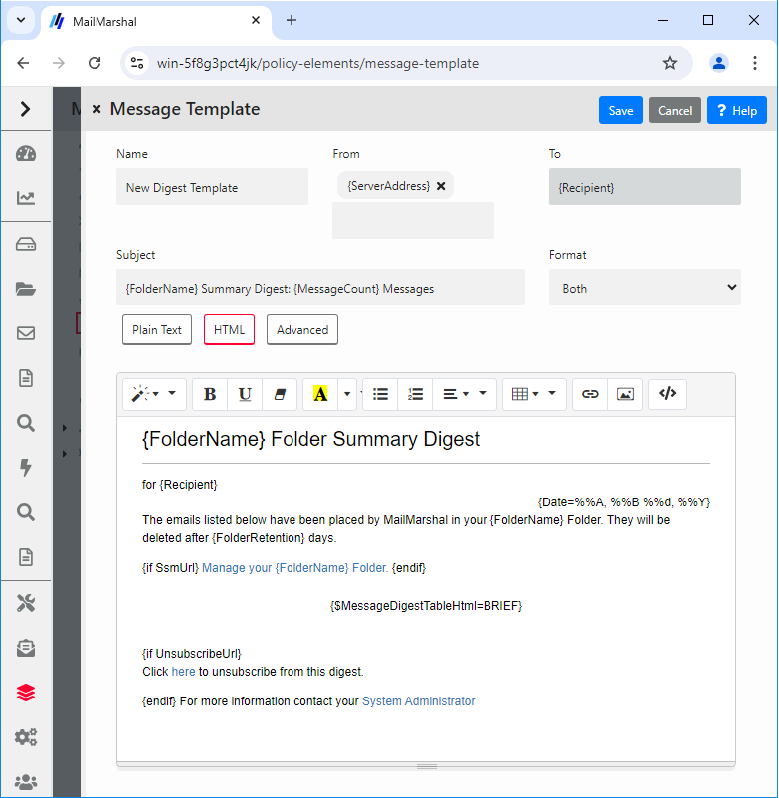Open the Format dropdown showing Both
Image resolution: width=779 pixels, height=798 pixels.
click(x=645, y=288)
